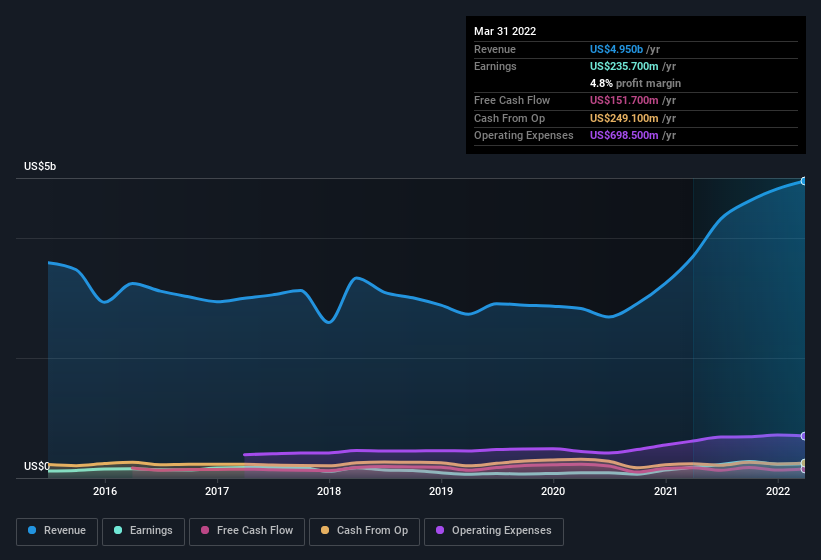Toggle the Earnings legend button

click(x=143, y=531)
